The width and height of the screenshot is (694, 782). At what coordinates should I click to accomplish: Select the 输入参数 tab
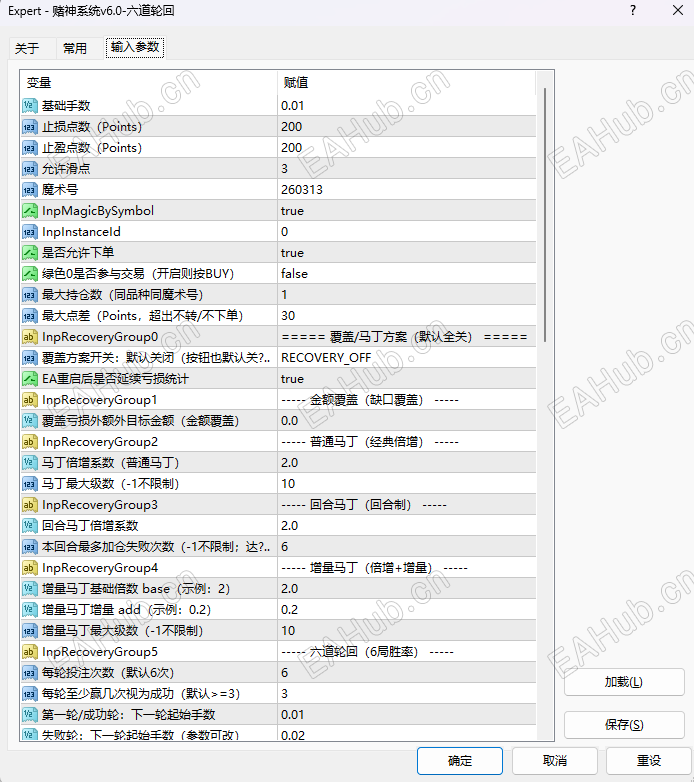(135, 47)
